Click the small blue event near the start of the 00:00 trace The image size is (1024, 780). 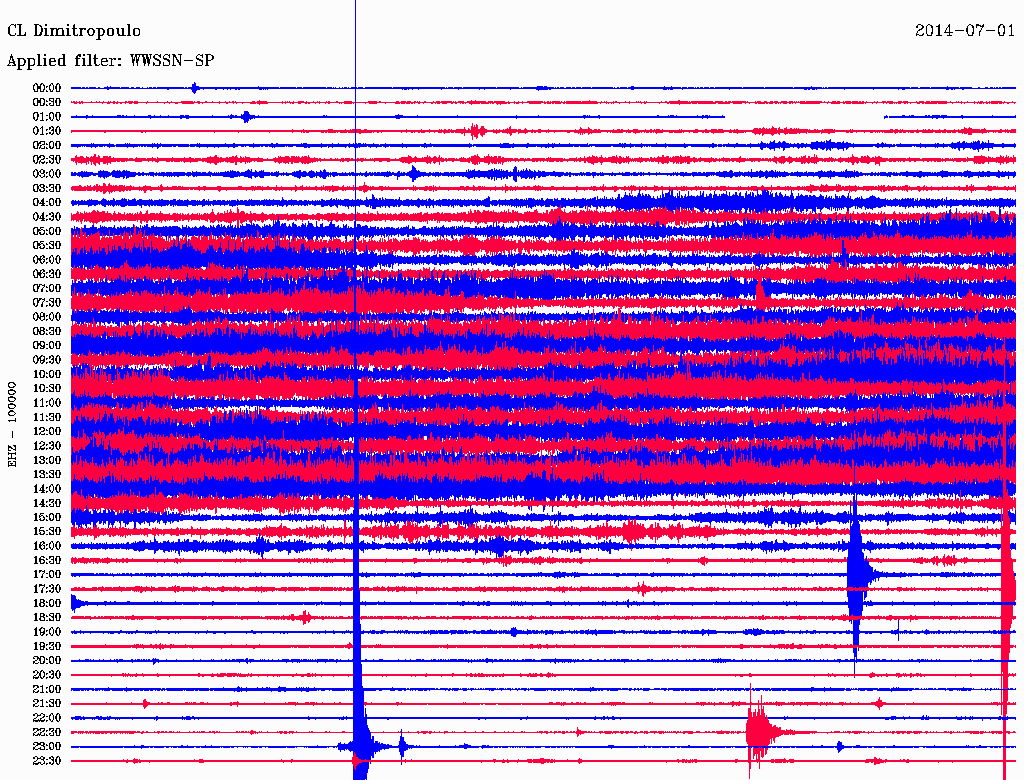point(194,88)
